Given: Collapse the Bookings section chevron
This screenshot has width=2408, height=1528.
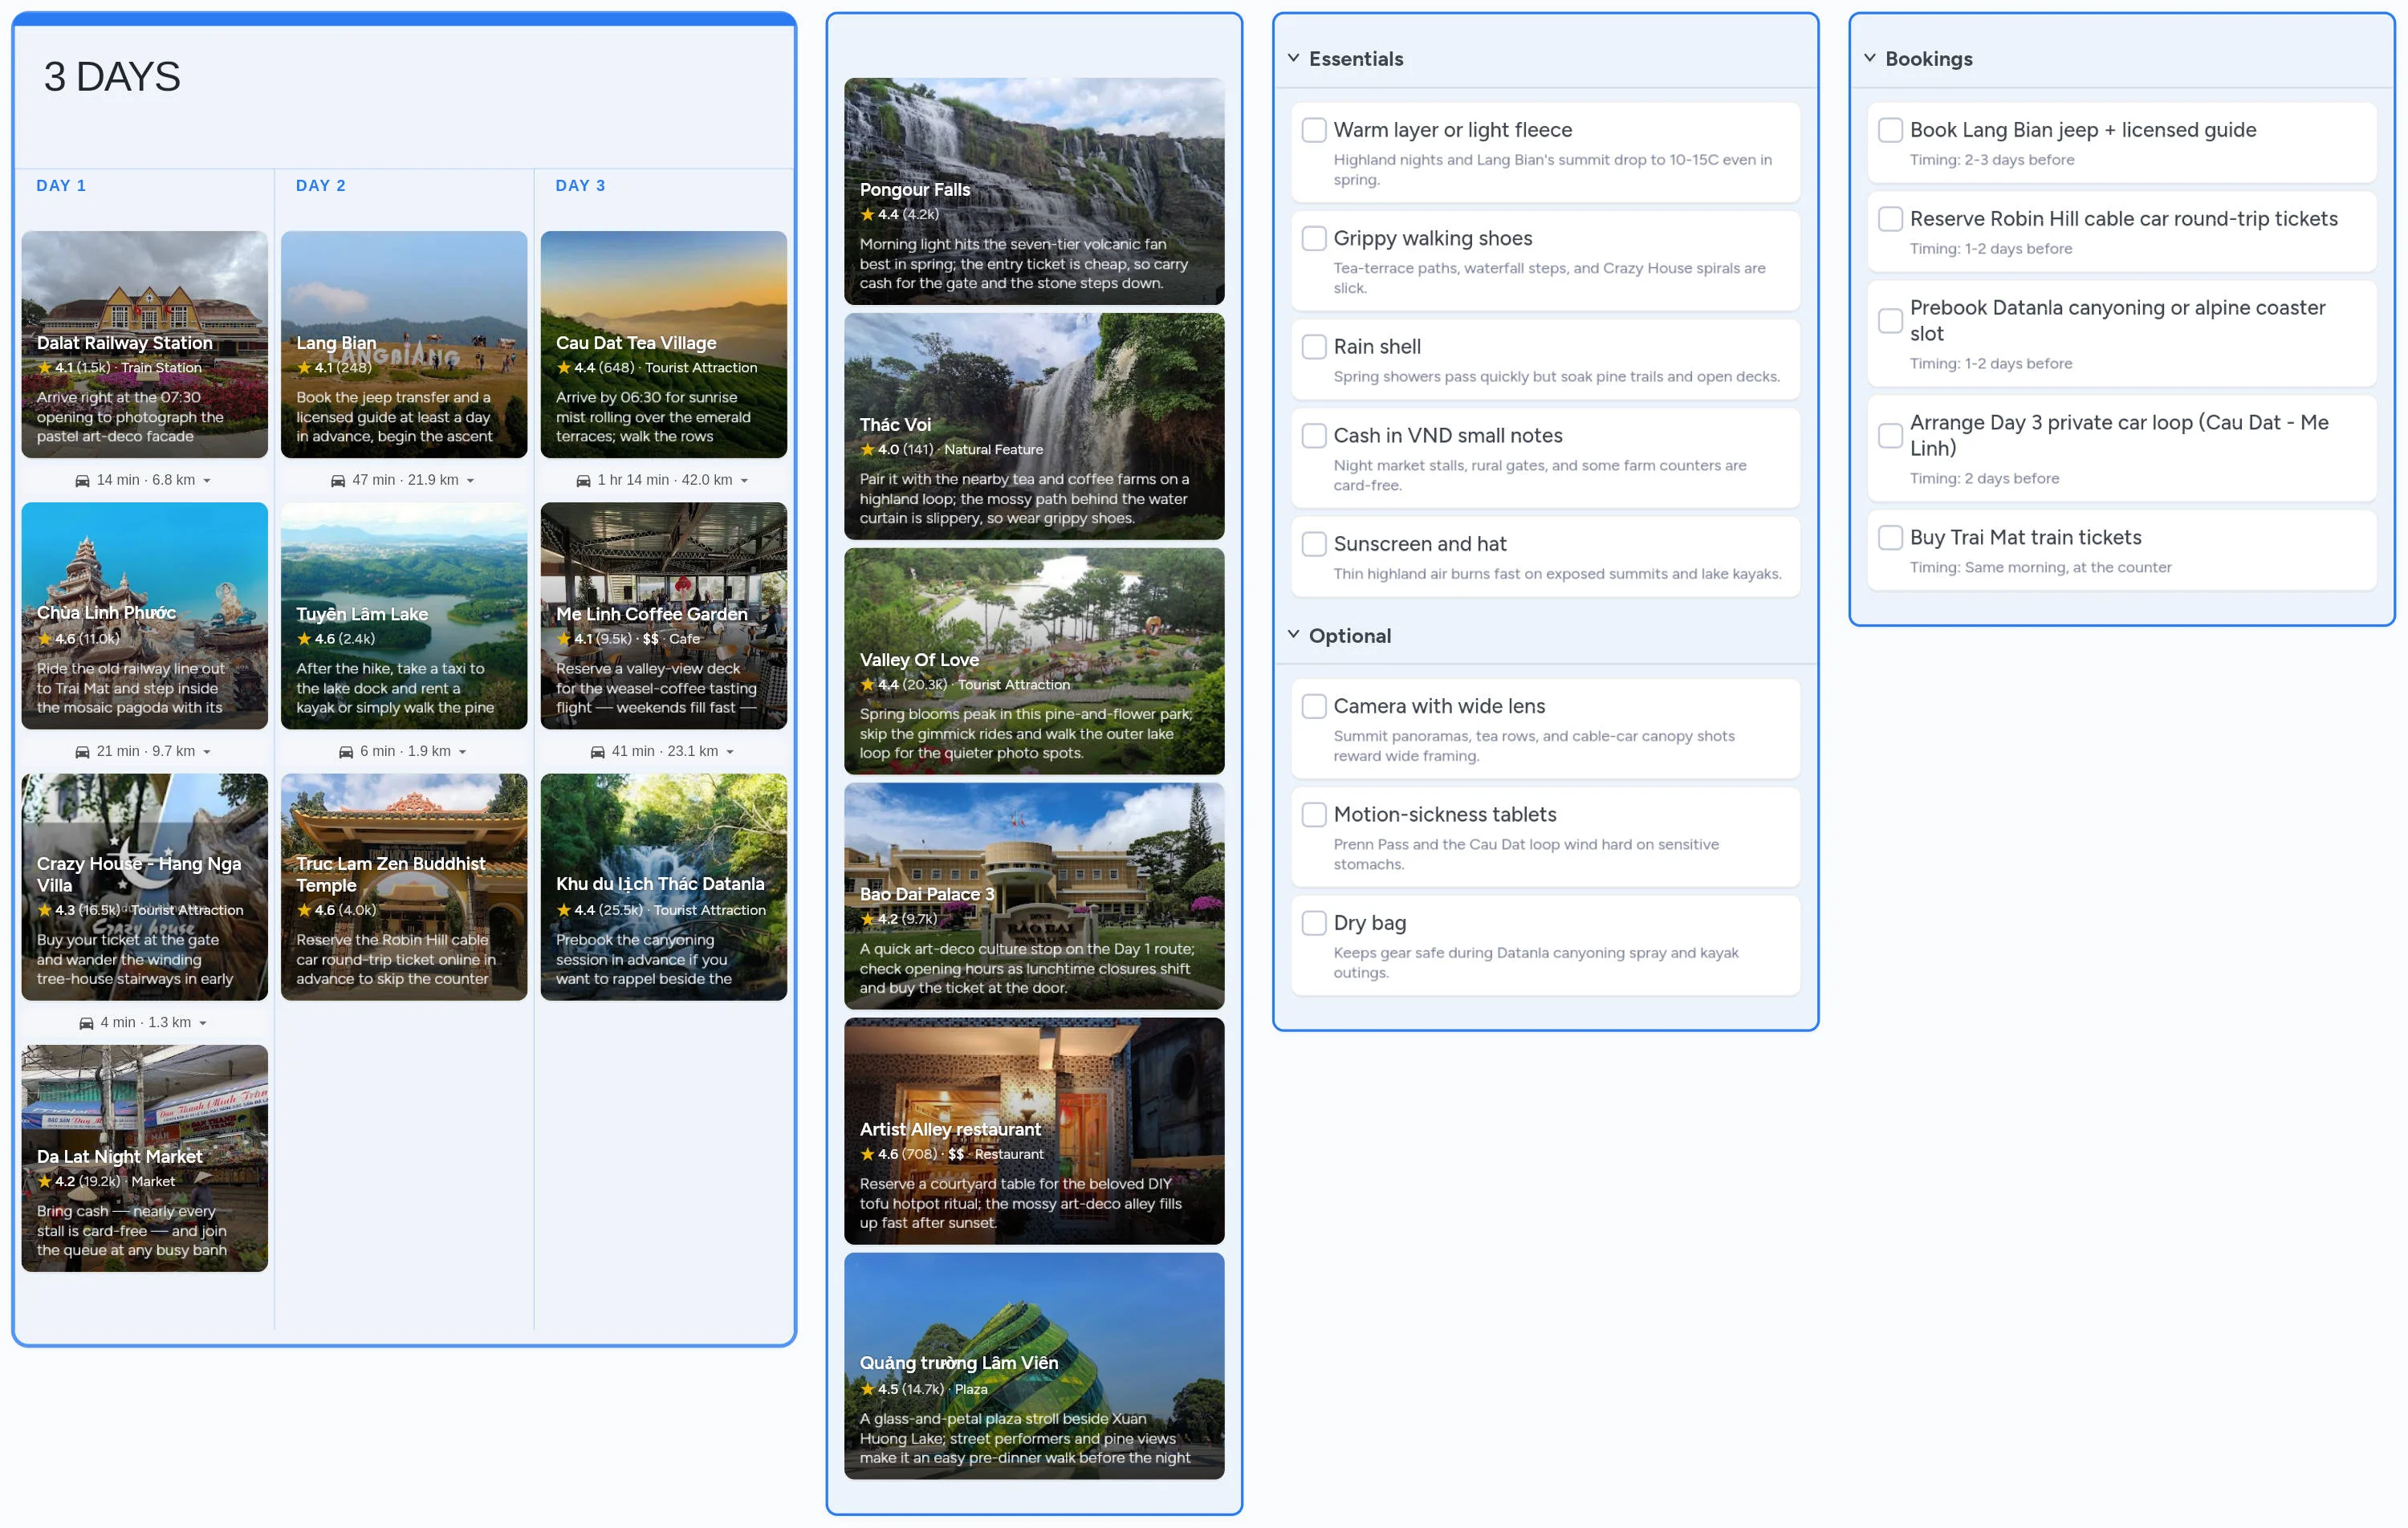Looking at the screenshot, I should (1869, 58).
